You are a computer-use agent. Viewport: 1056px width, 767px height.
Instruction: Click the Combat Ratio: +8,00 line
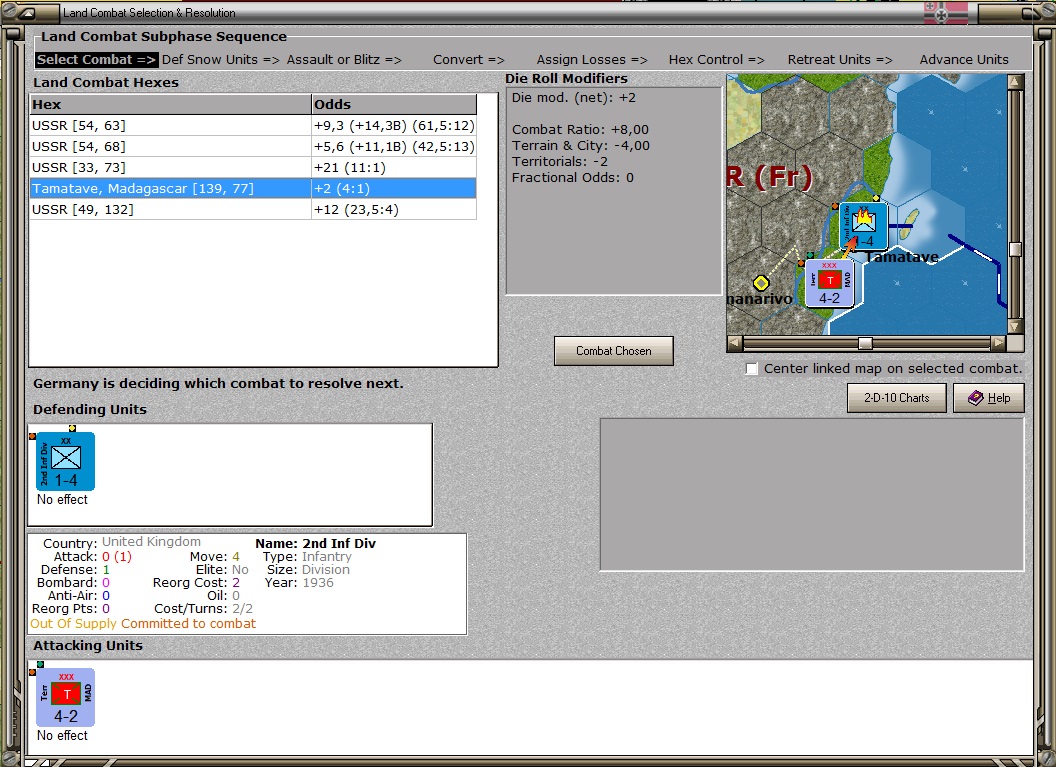click(x=581, y=130)
